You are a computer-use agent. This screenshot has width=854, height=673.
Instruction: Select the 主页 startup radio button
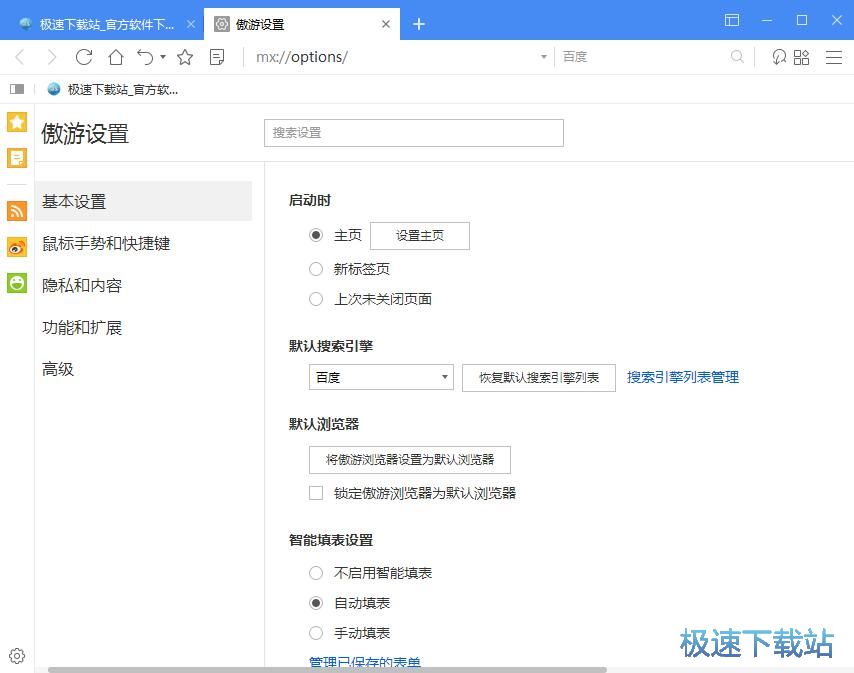(316, 235)
